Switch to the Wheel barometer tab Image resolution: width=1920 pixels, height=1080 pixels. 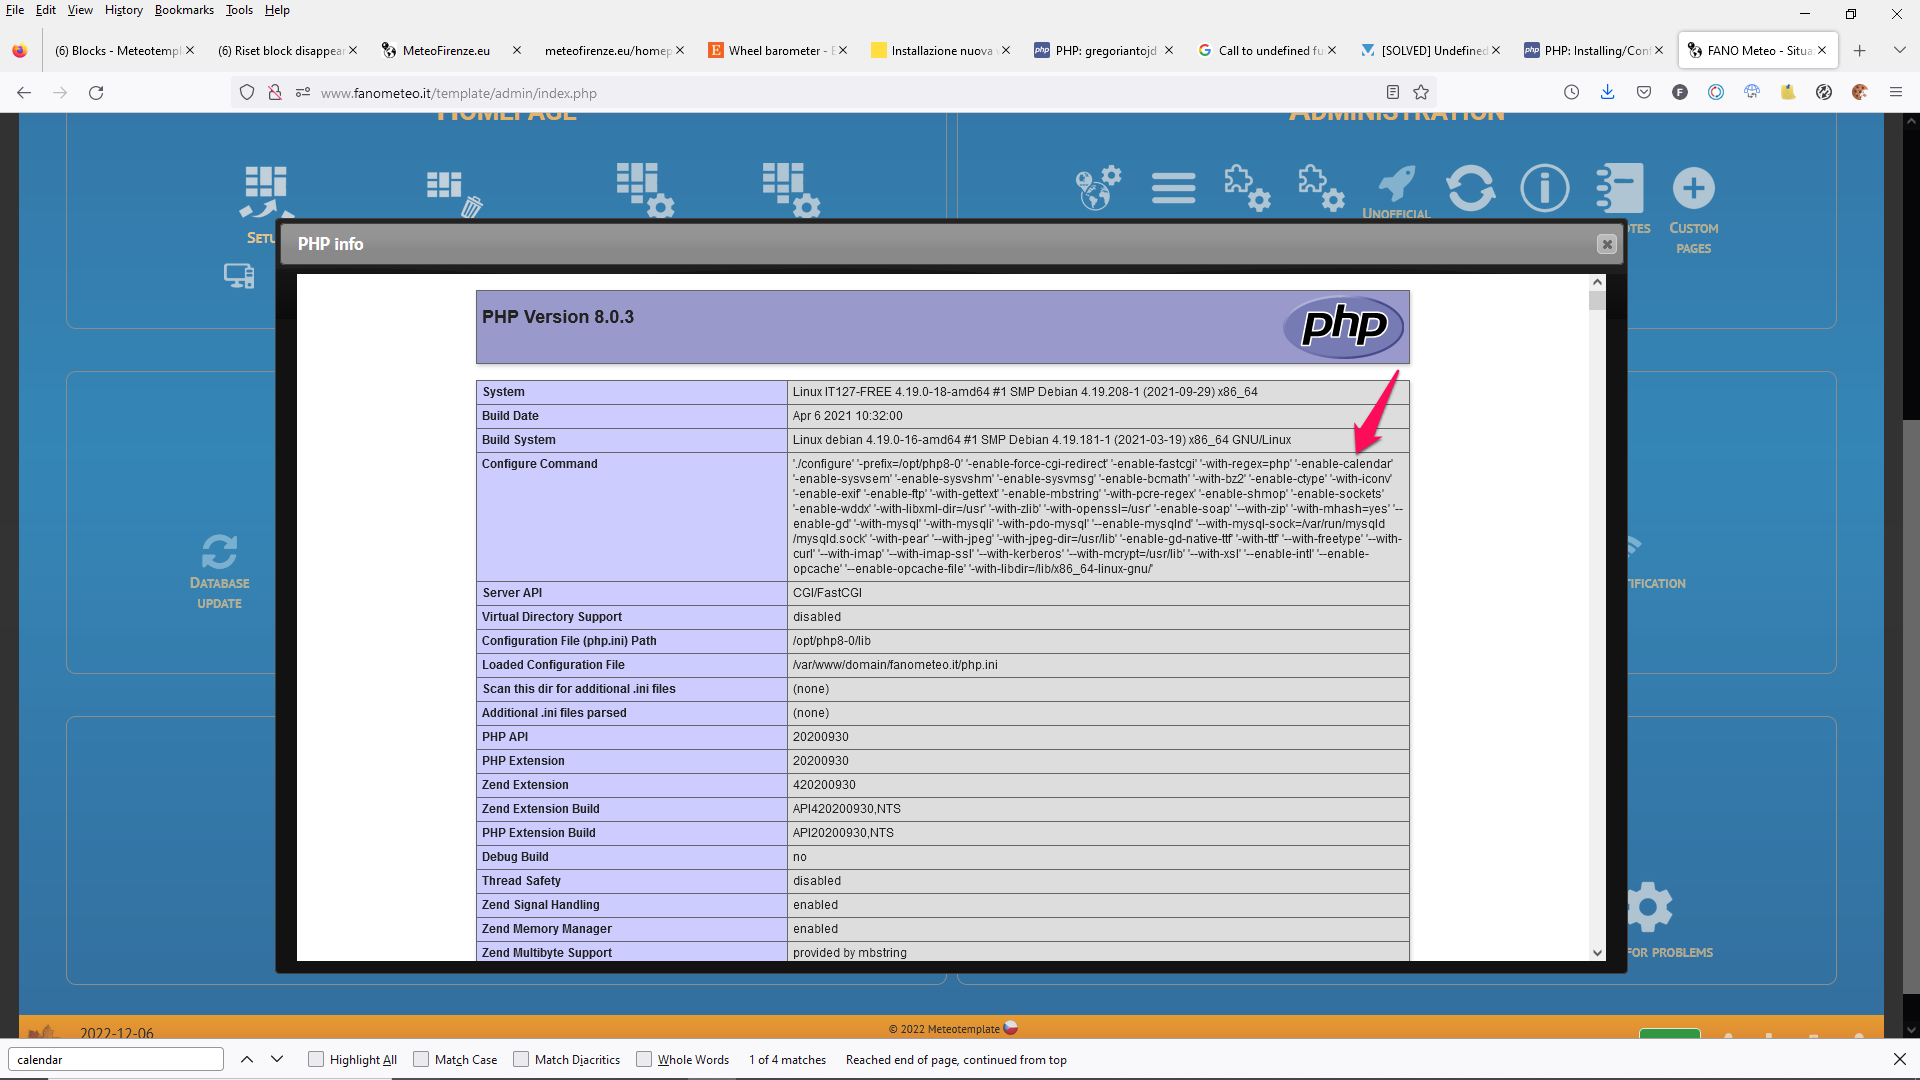point(770,50)
